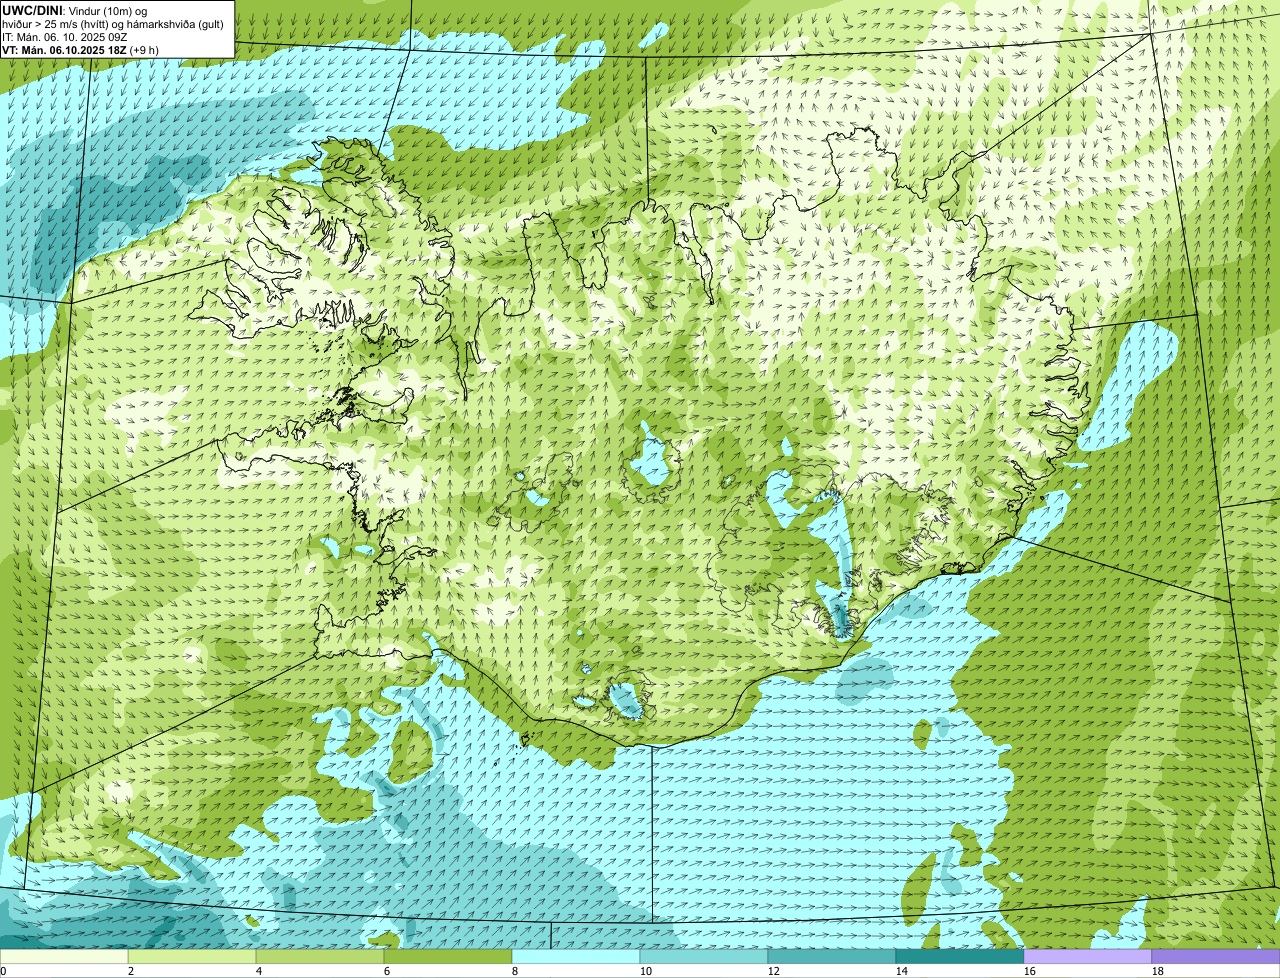Select the 6–8 m/s legend color band
1280x978 pixels.
click(x=448, y=956)
